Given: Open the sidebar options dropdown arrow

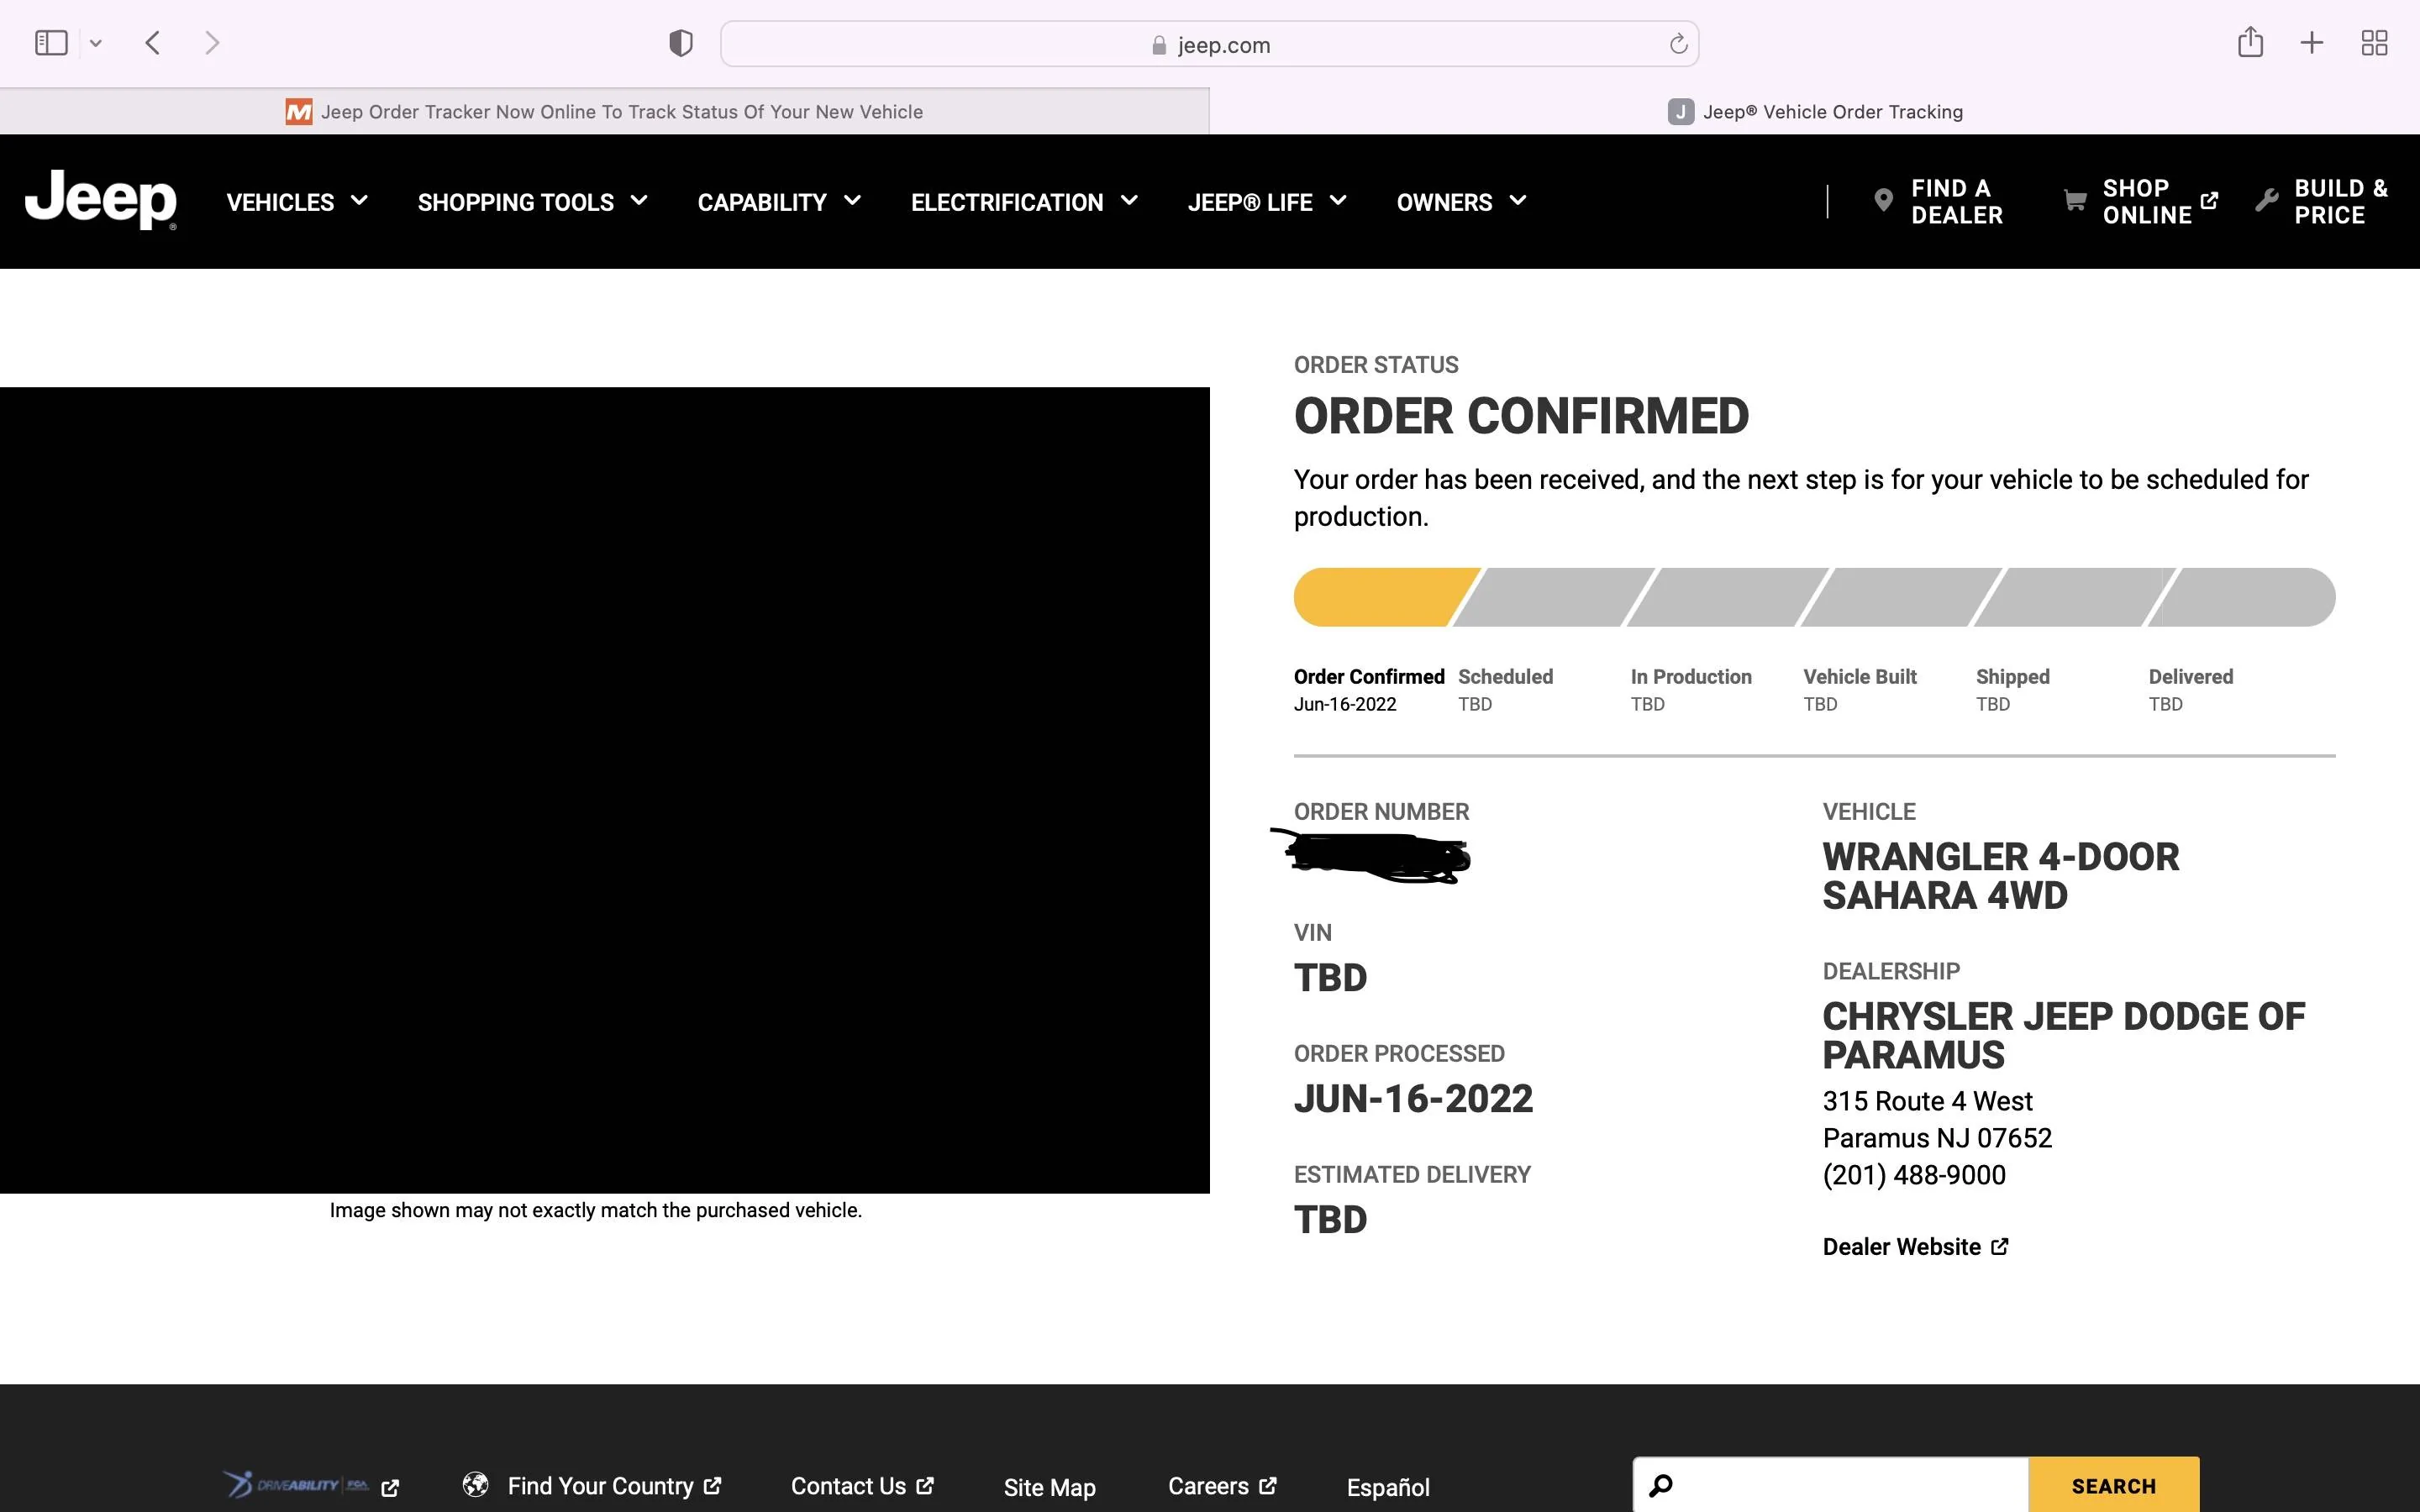Looking at the screenshot, I should pyautogui.click(x=96, y=43).
